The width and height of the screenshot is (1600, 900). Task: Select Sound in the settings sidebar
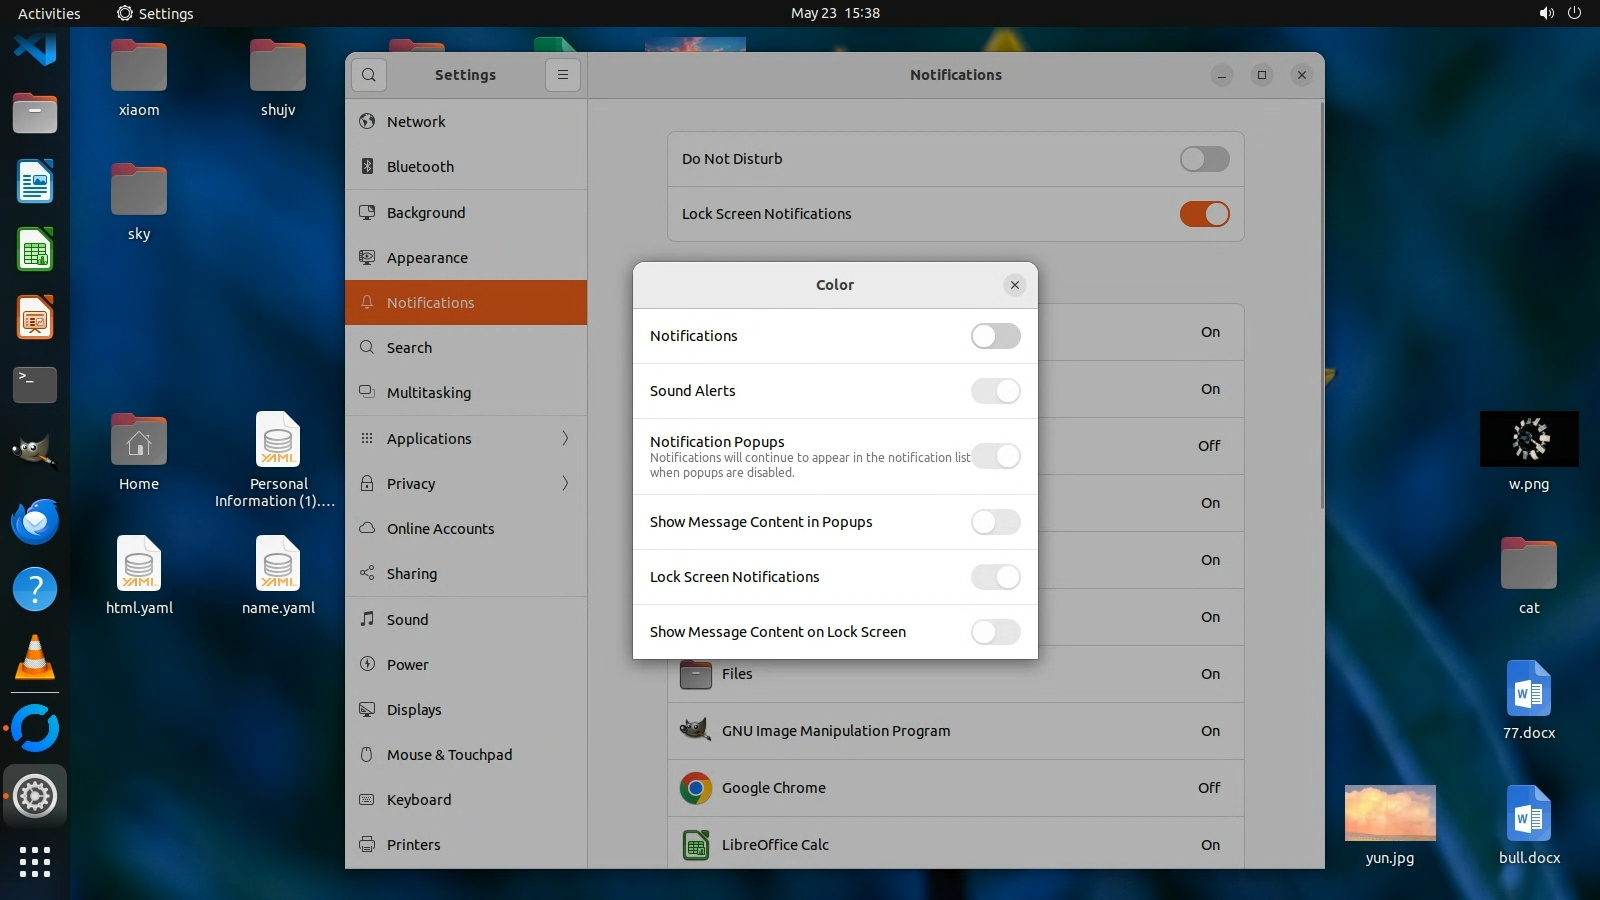pos(407,620)
